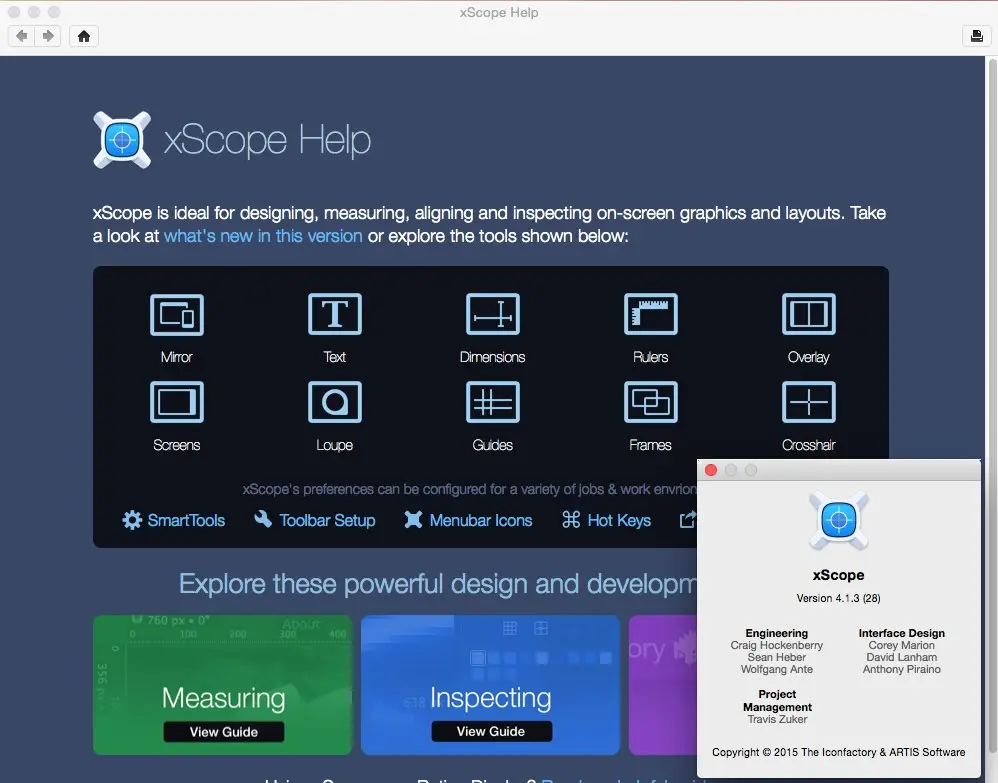Click the Mirror label text
Image resolution: width=998 pixels, height=783 pixels.
176,357
